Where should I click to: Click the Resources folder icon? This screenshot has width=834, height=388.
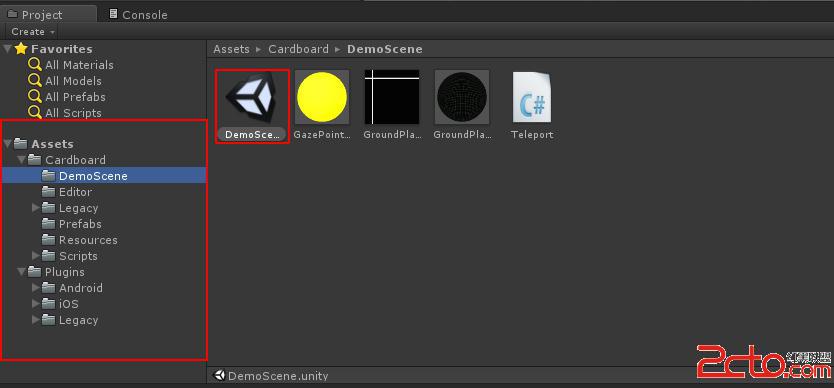[49, 240]
